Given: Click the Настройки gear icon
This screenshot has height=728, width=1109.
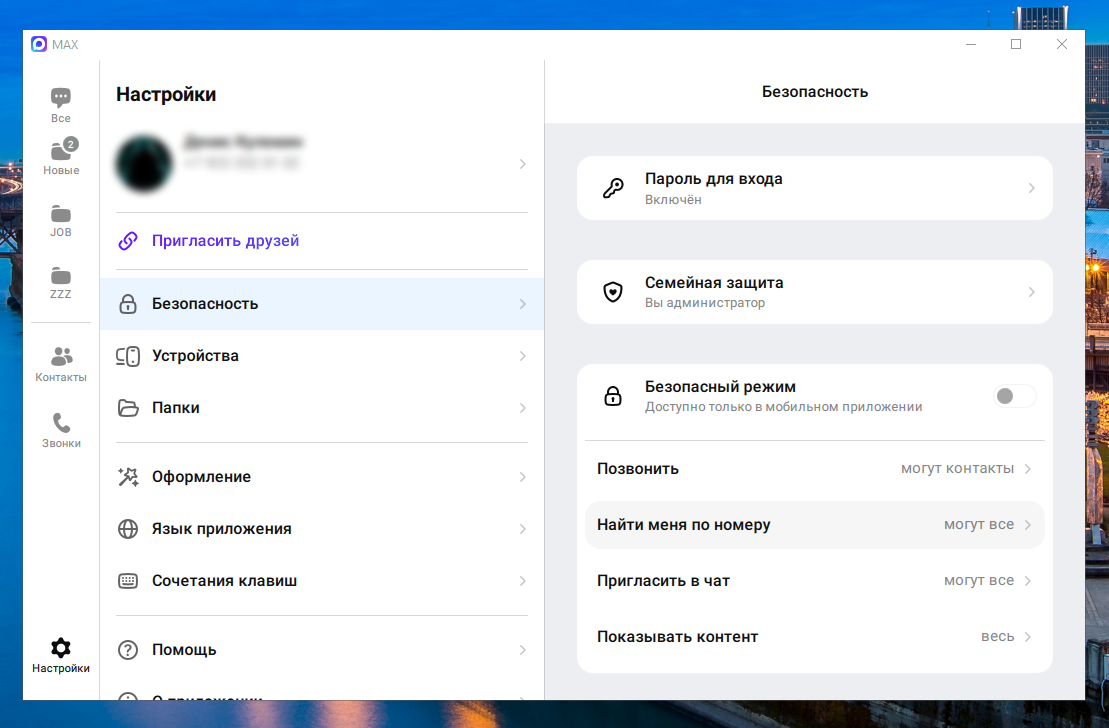Looking at the screenshot, I should coord(61,648).
